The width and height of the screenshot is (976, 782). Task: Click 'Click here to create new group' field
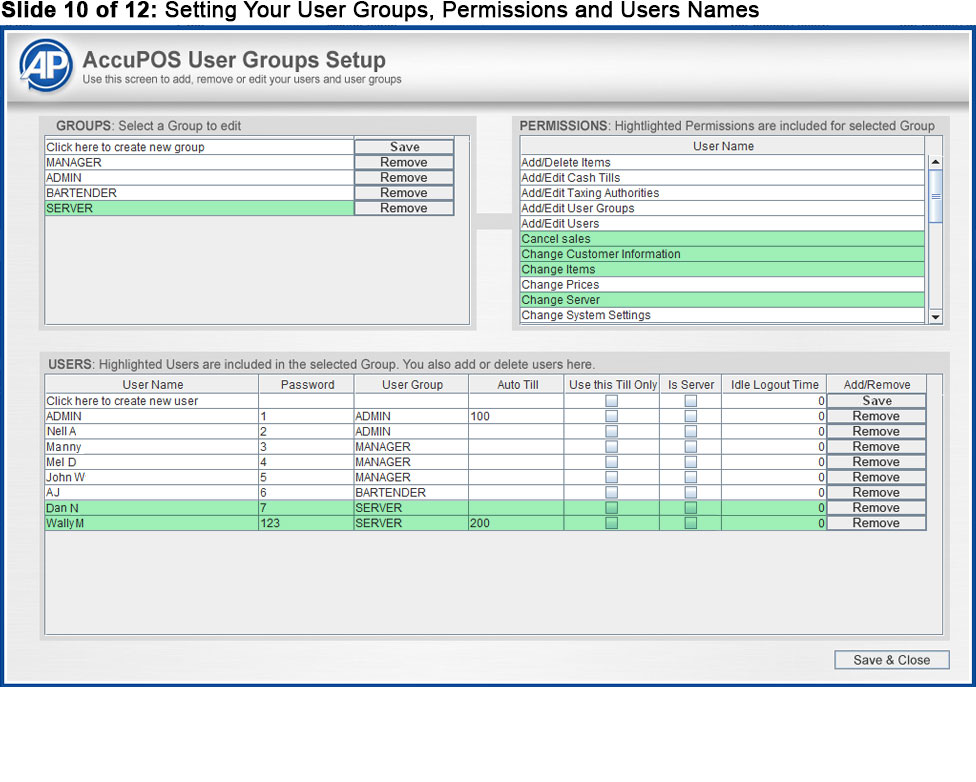click(199, 147)
